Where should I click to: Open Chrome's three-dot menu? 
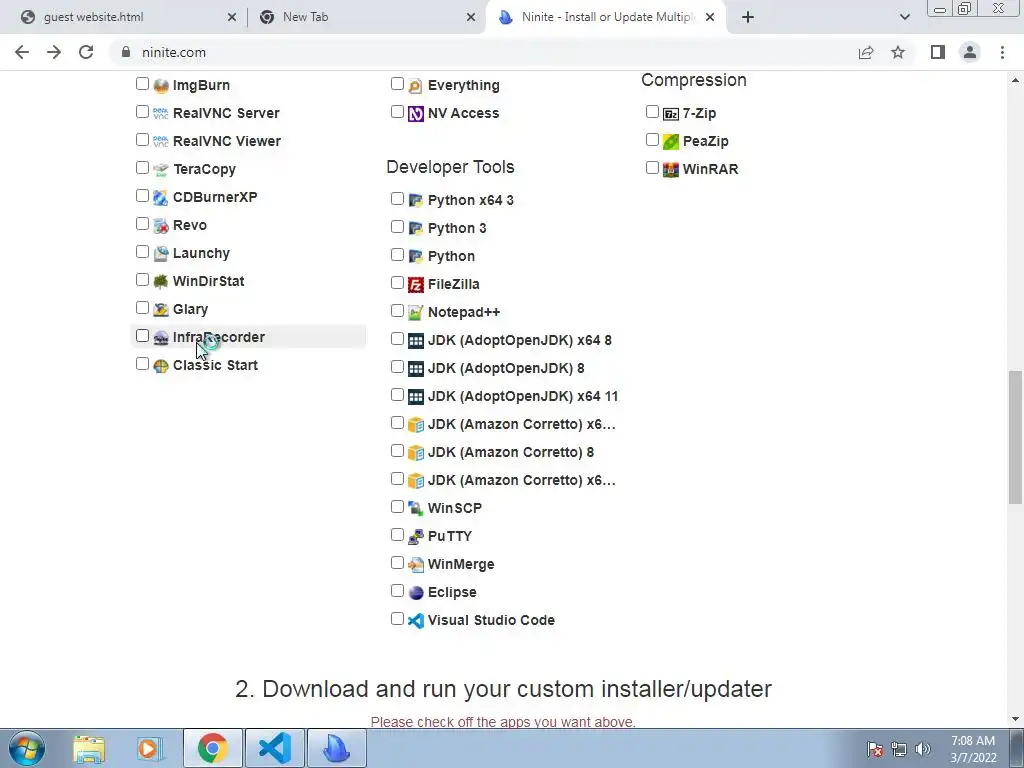[1002, 52]
